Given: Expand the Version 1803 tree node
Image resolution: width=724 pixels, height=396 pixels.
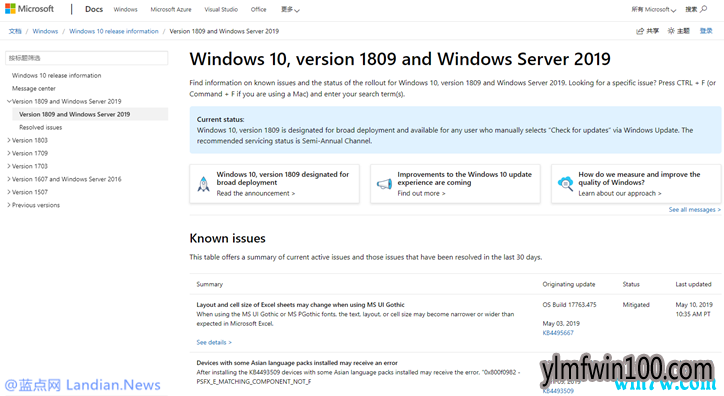Looking at the screenshot, I should click(9, 140).
